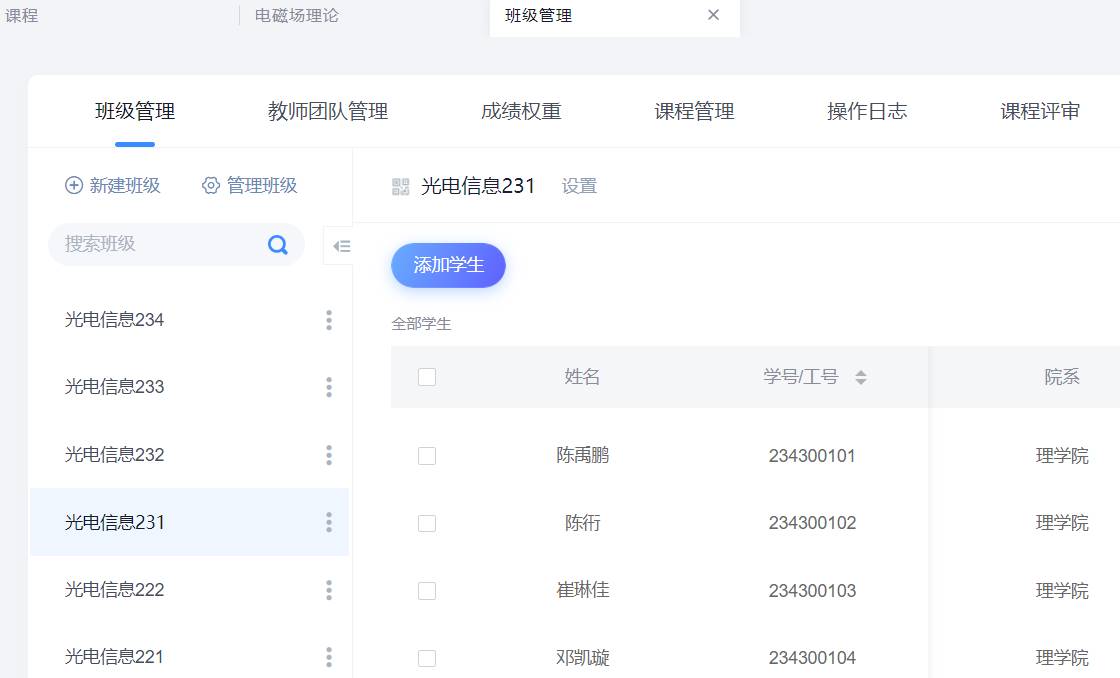This screenshot has width=1120, height=678.
Task: Open 设置 link beside class name
Action: click(x=579, y=186)
